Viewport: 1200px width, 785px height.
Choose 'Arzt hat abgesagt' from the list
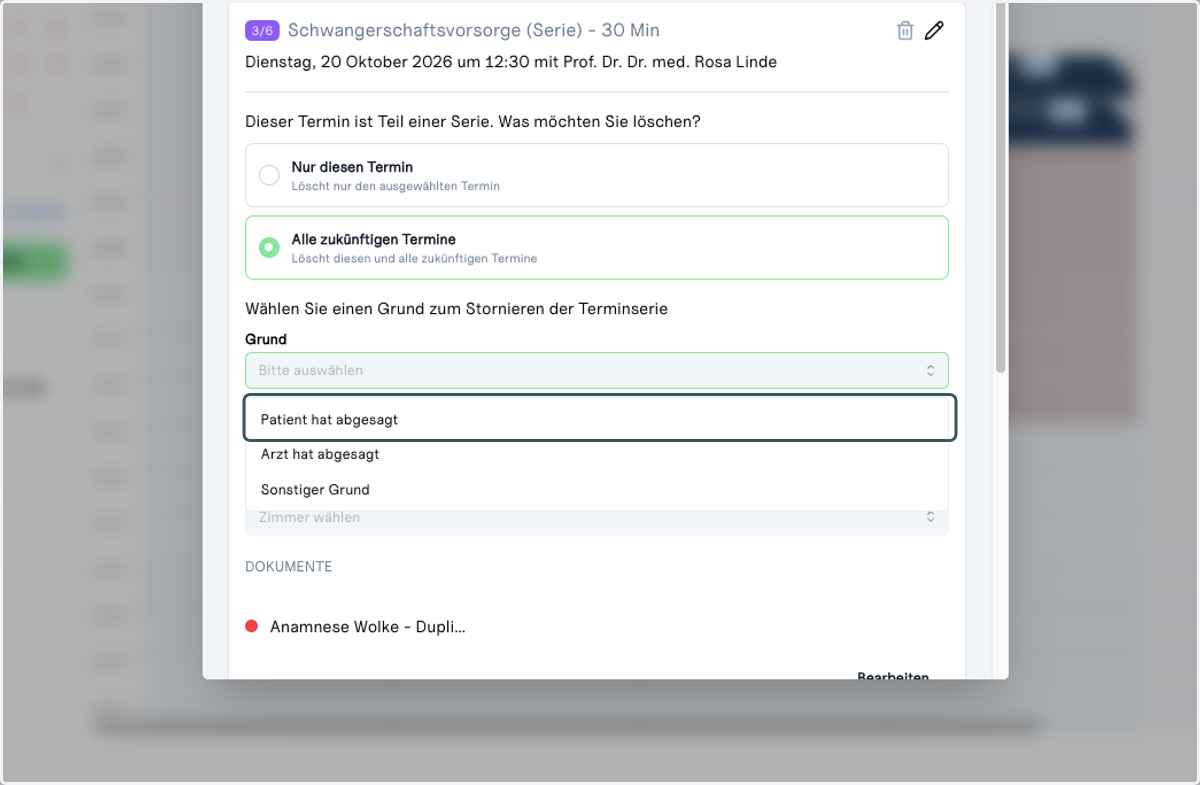tap(597, 454)
